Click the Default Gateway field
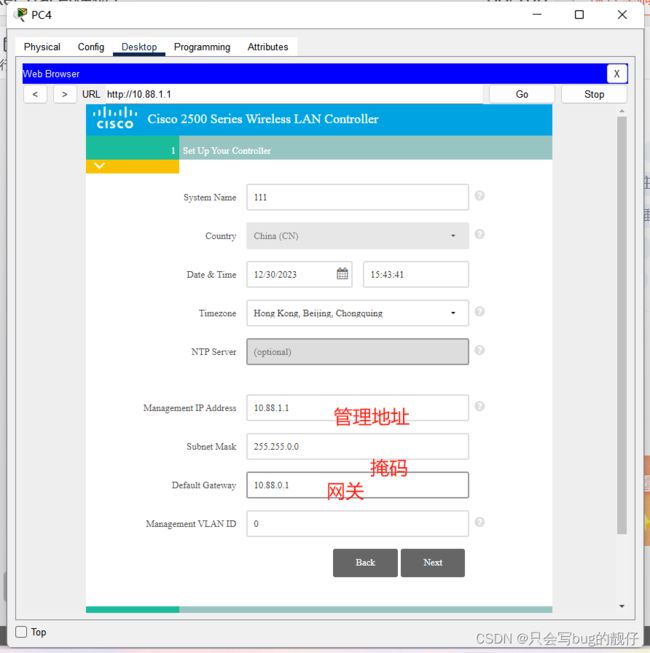 (x=357, y=485)
